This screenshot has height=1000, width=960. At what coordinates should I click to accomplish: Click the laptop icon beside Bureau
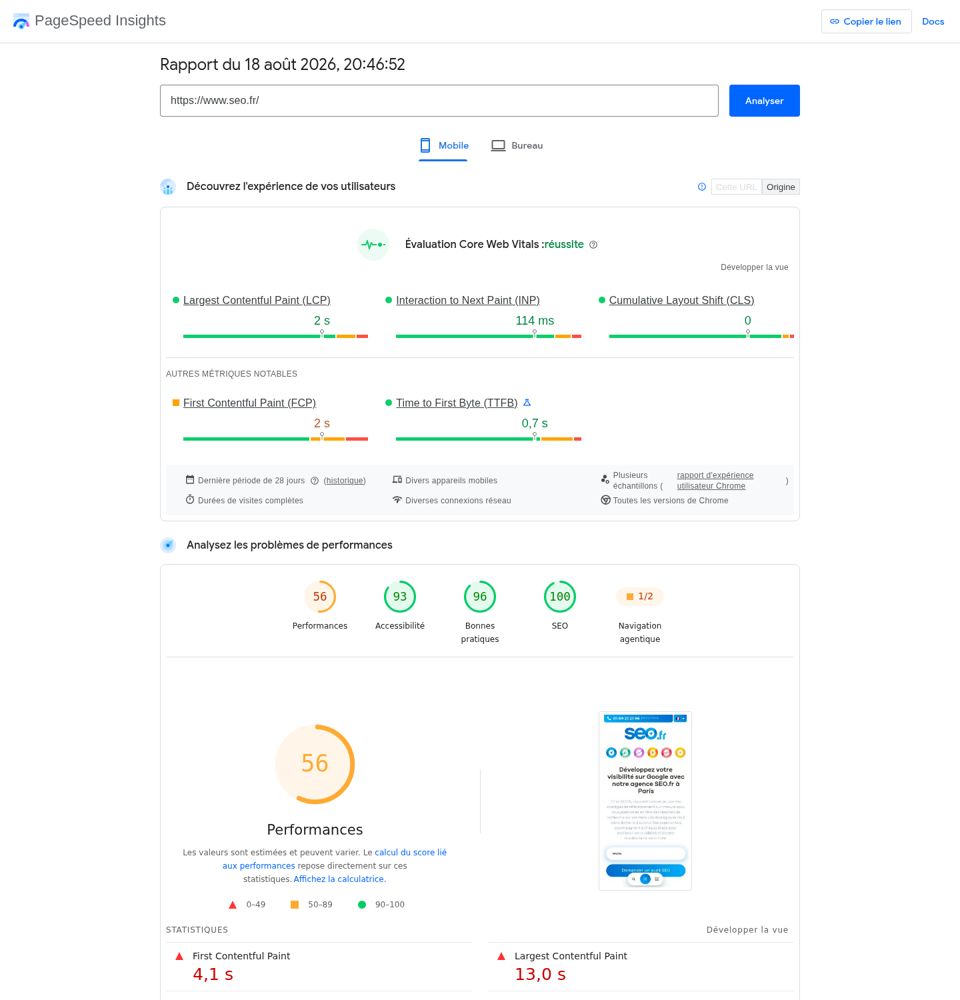pos(498,145)
